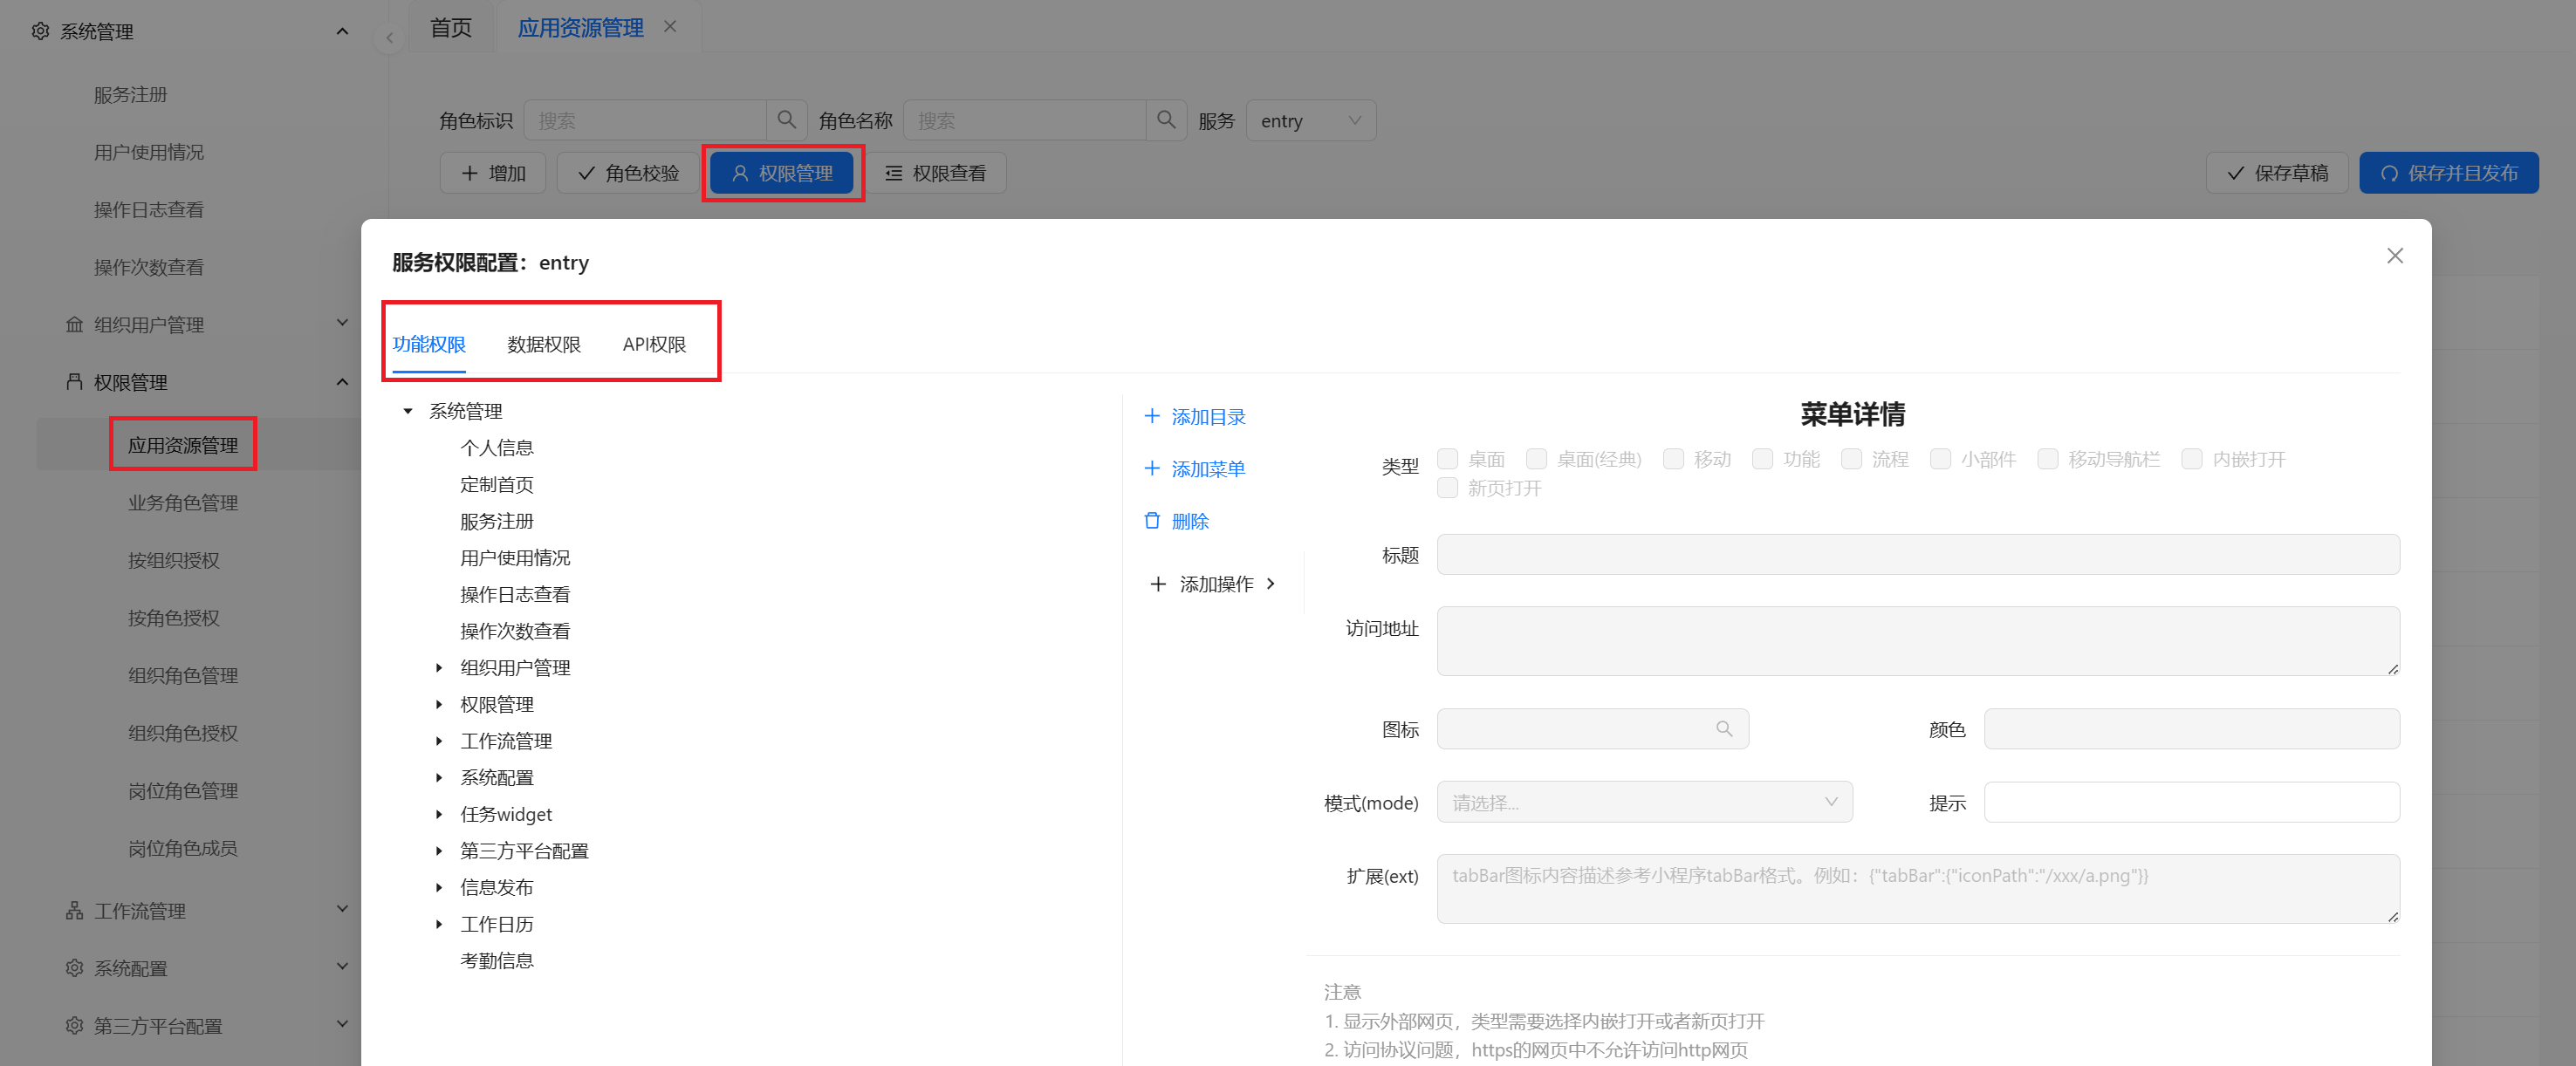Click the 添加菜单 text link
Image resolution: width=2576 pixels, height=1066 pixels.
click(x=1208, y=469)
